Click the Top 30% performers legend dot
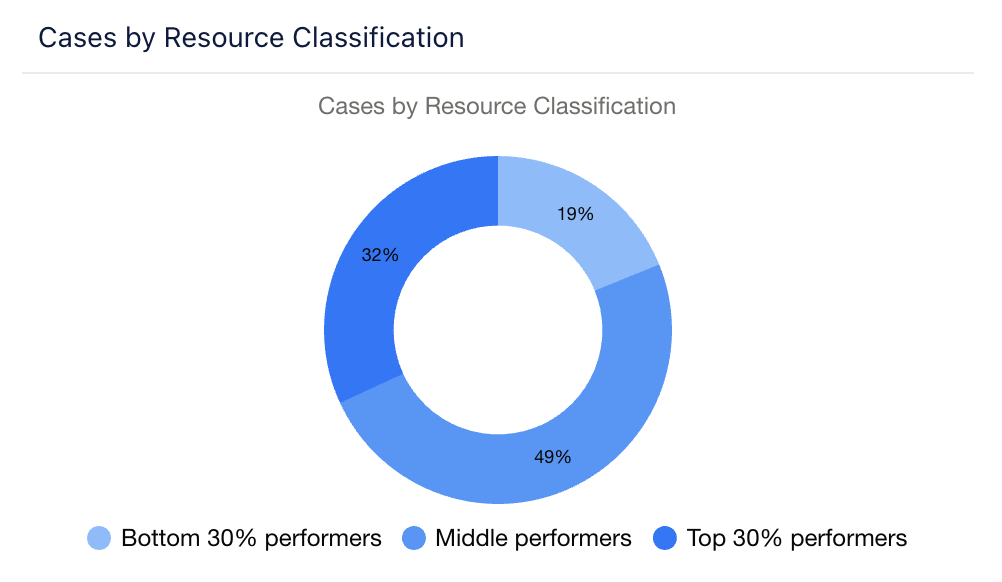The height and width of the screenshot is (582, 1002). click(664, 538)
